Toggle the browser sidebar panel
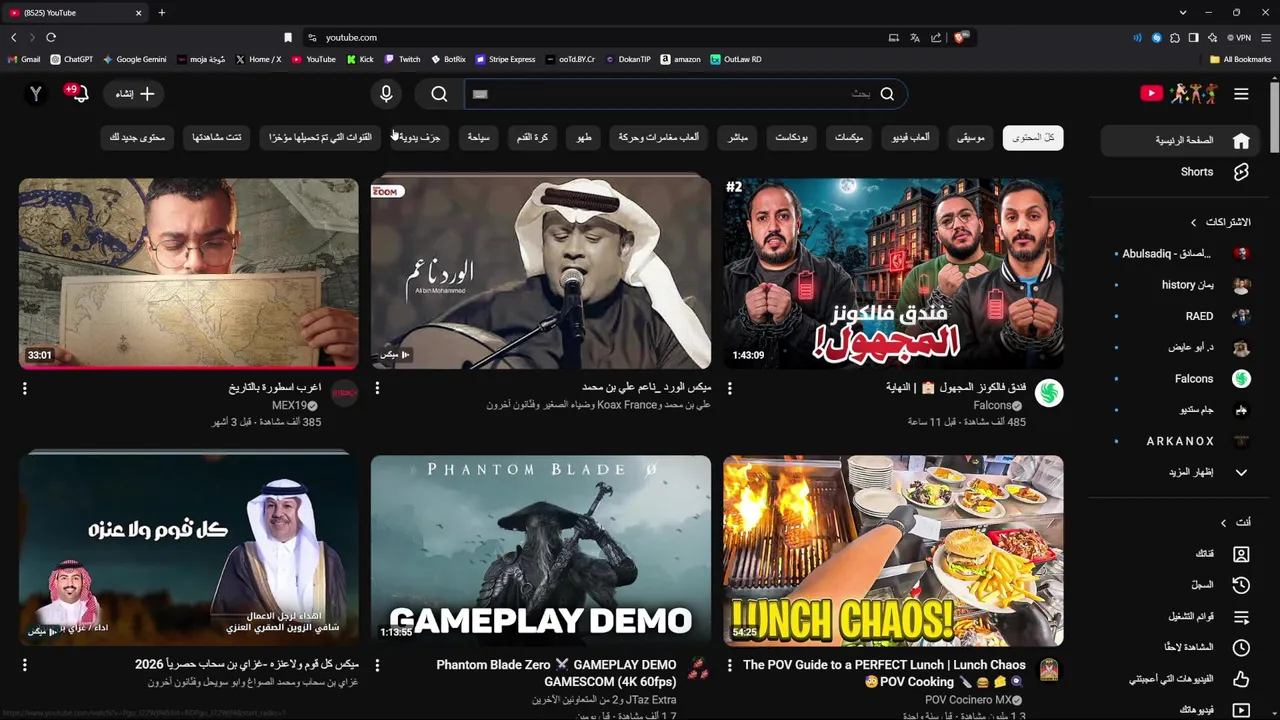This screenshot has height=720, width=1280. pos(1193,38)
